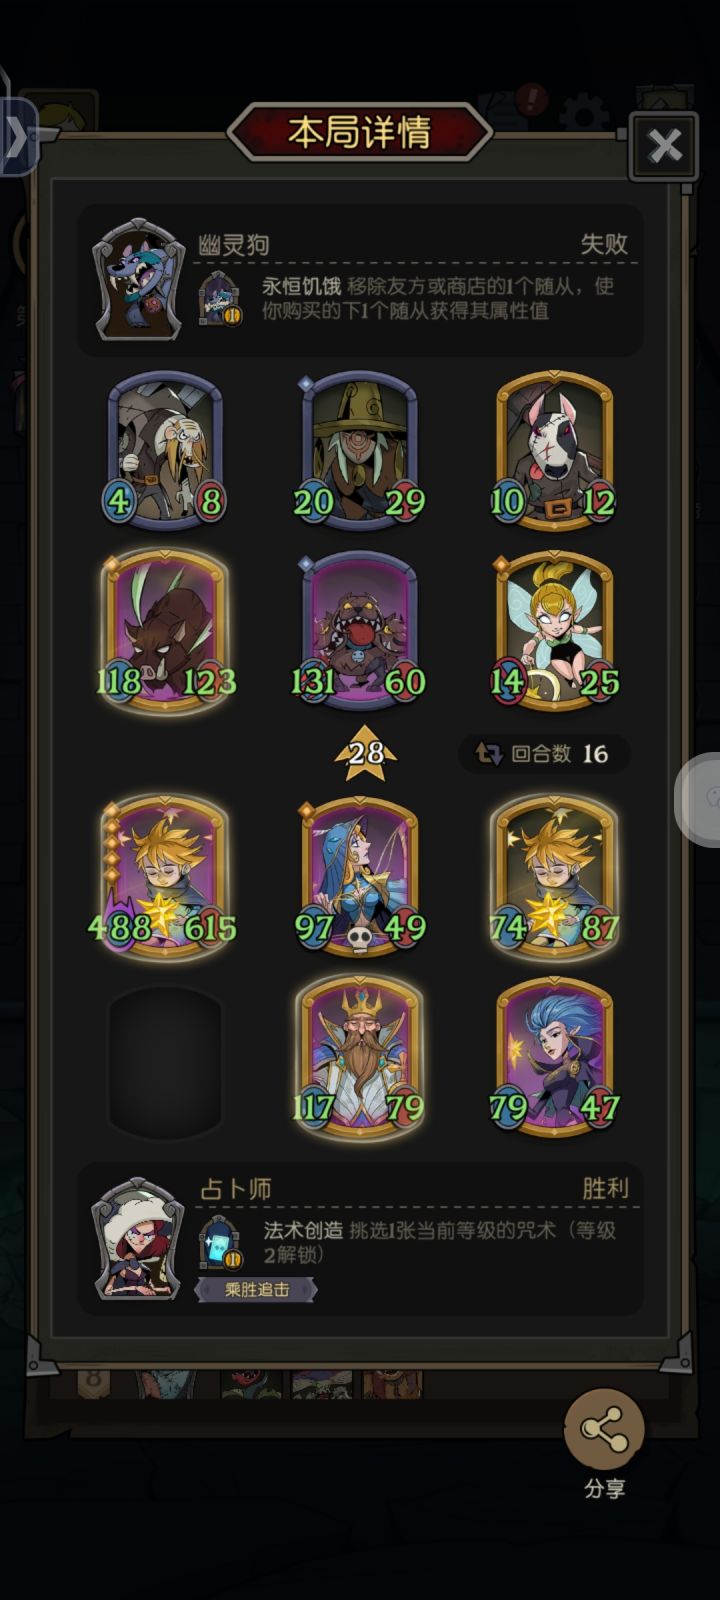Screen dimensions: 720x1600
Task: Tap the tier 28 star badge
Action: (365, 752)
